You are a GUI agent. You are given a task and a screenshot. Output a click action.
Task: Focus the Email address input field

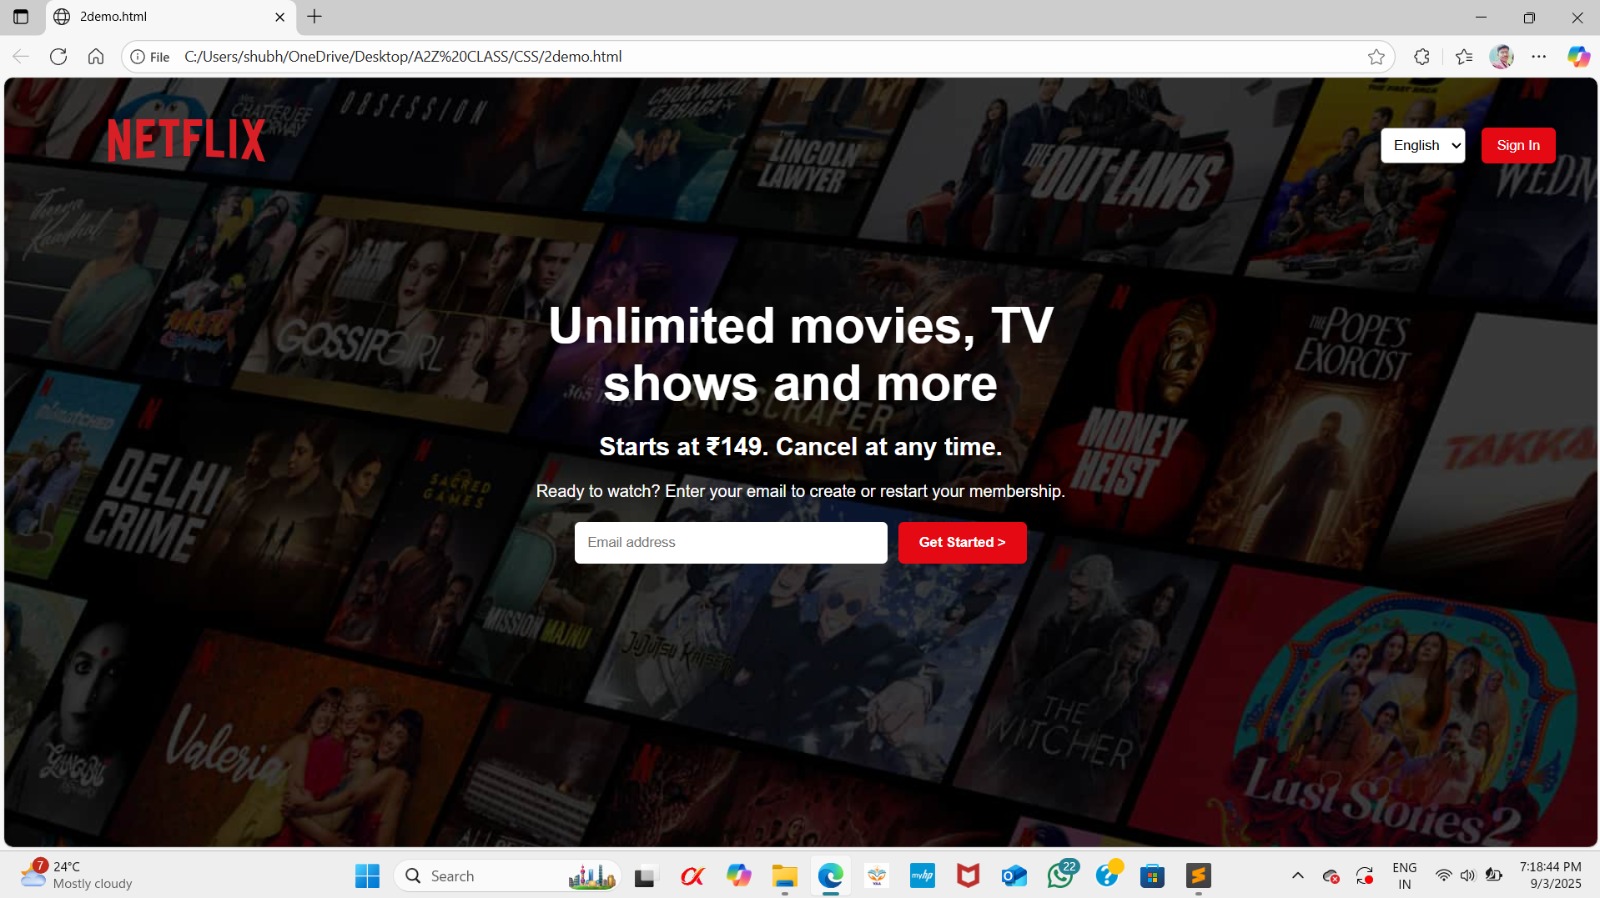730,542
